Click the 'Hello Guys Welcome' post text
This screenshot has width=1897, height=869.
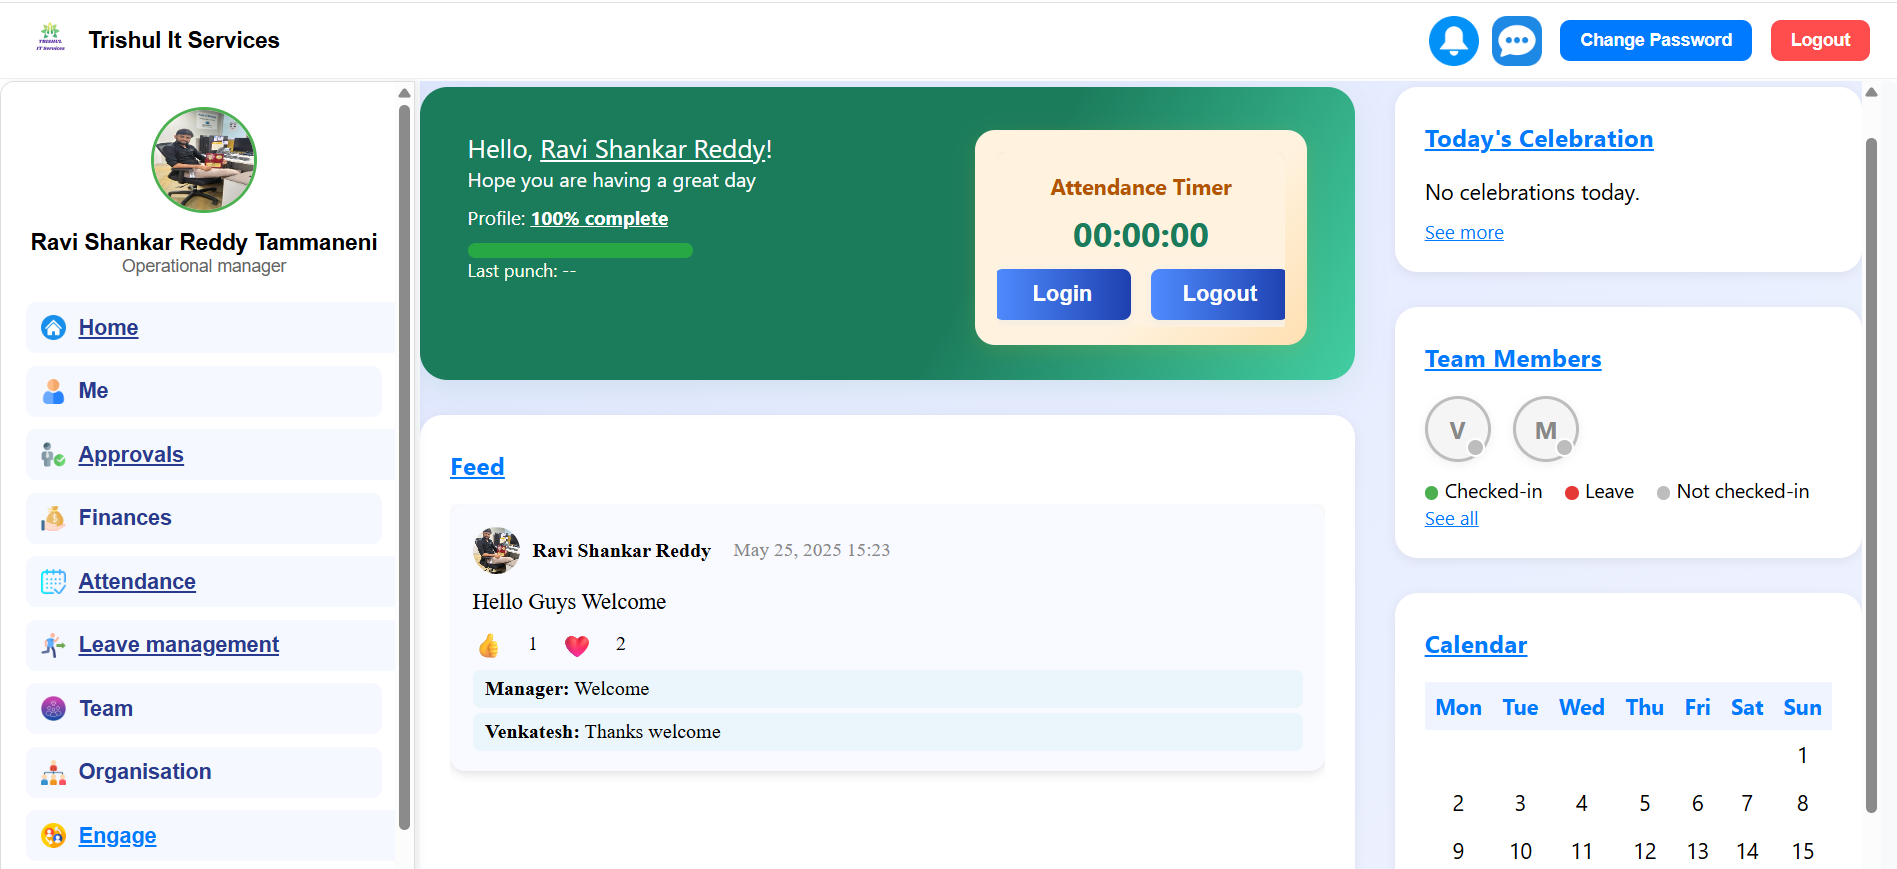point(569,602)
